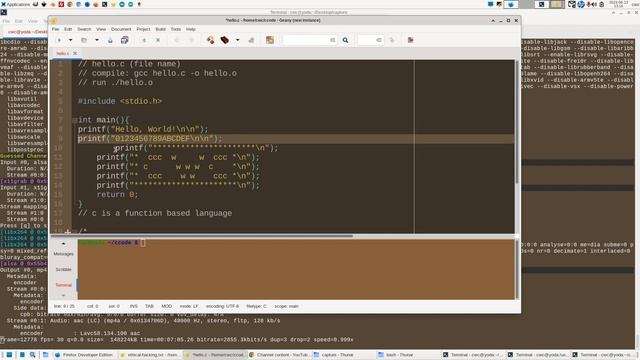Open the Build menu
Screen dimensions: 640x360
pyautogui.click(x=160, y=29)
